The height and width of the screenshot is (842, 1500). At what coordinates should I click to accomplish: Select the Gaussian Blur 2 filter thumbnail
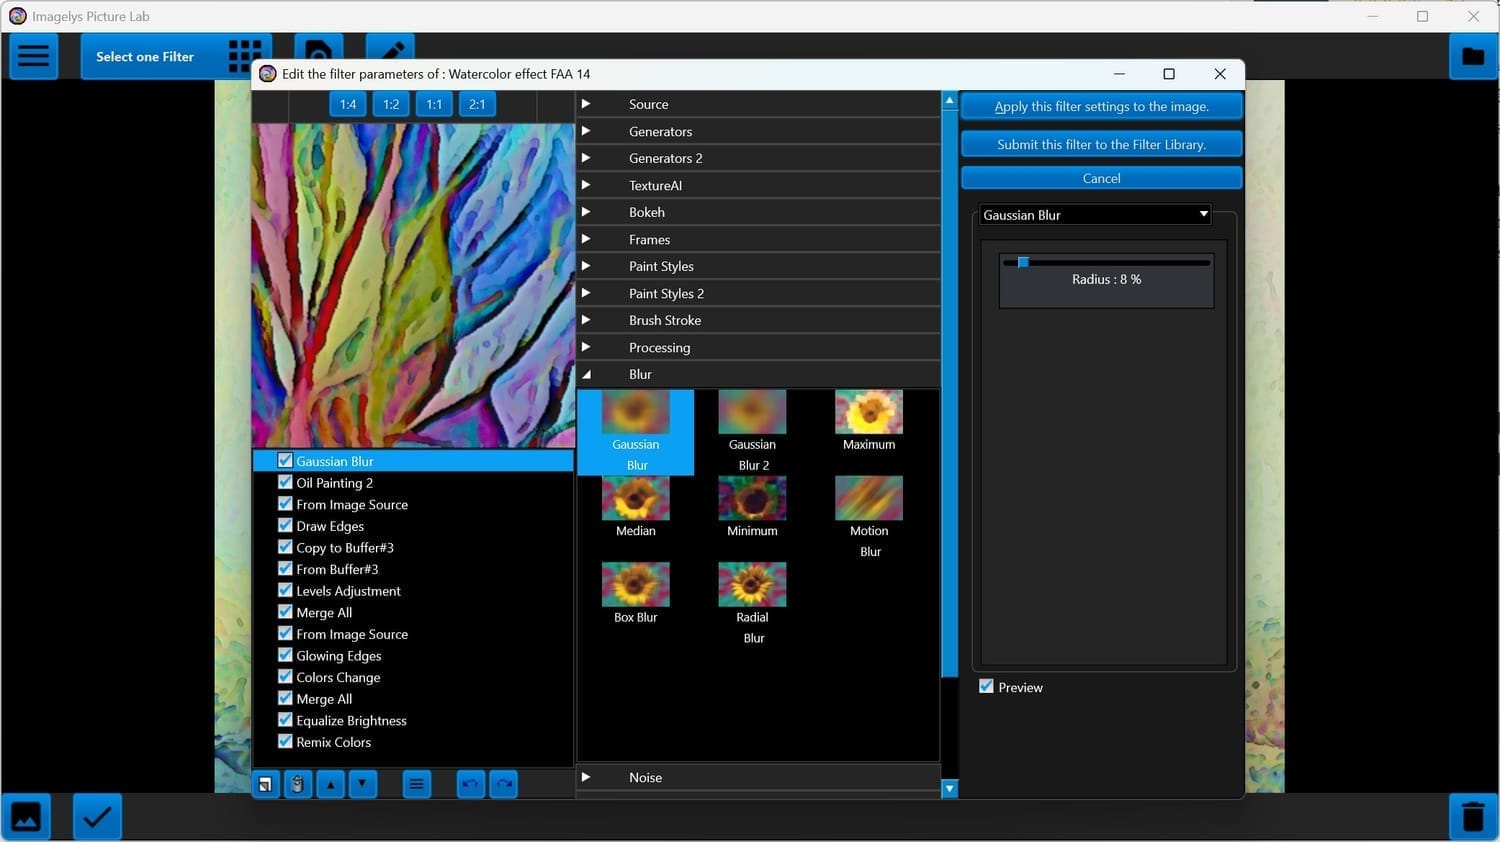click(752, 432)
